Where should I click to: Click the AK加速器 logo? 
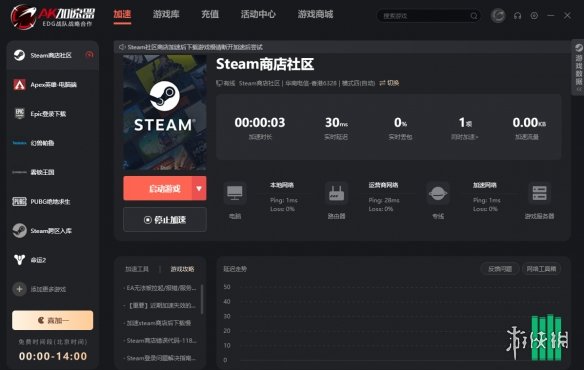click(53, 16)
